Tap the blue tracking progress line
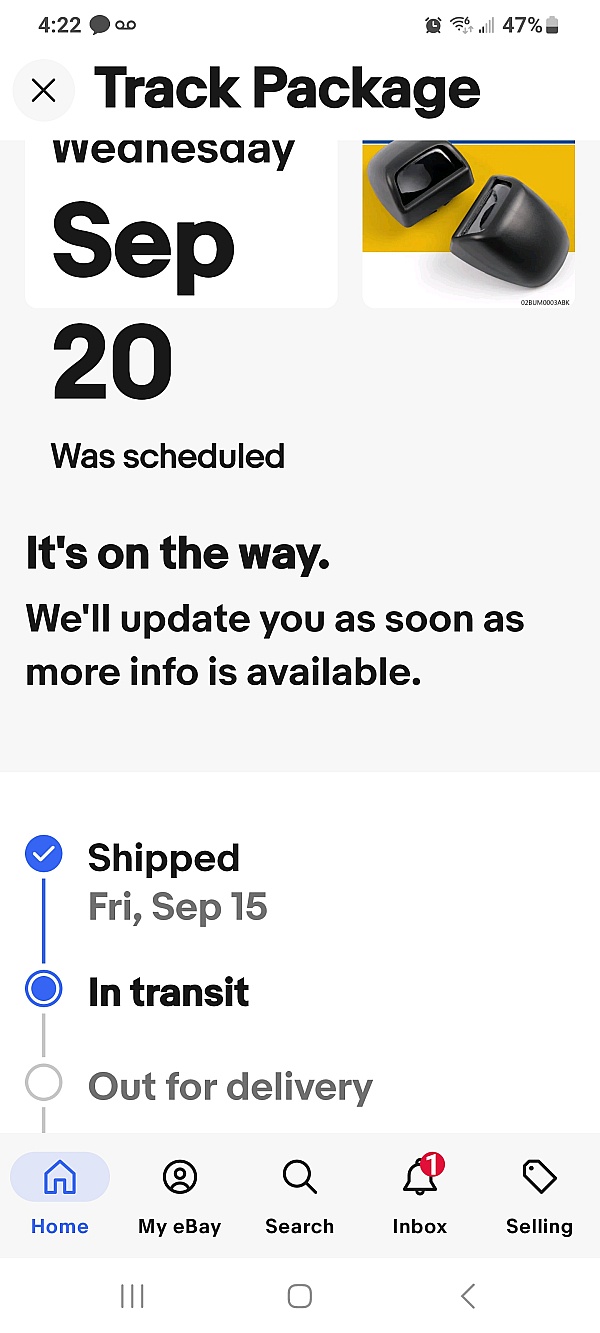Viewport: 600px width, 1333px height. pyautogui.click(x=43, y=922)
